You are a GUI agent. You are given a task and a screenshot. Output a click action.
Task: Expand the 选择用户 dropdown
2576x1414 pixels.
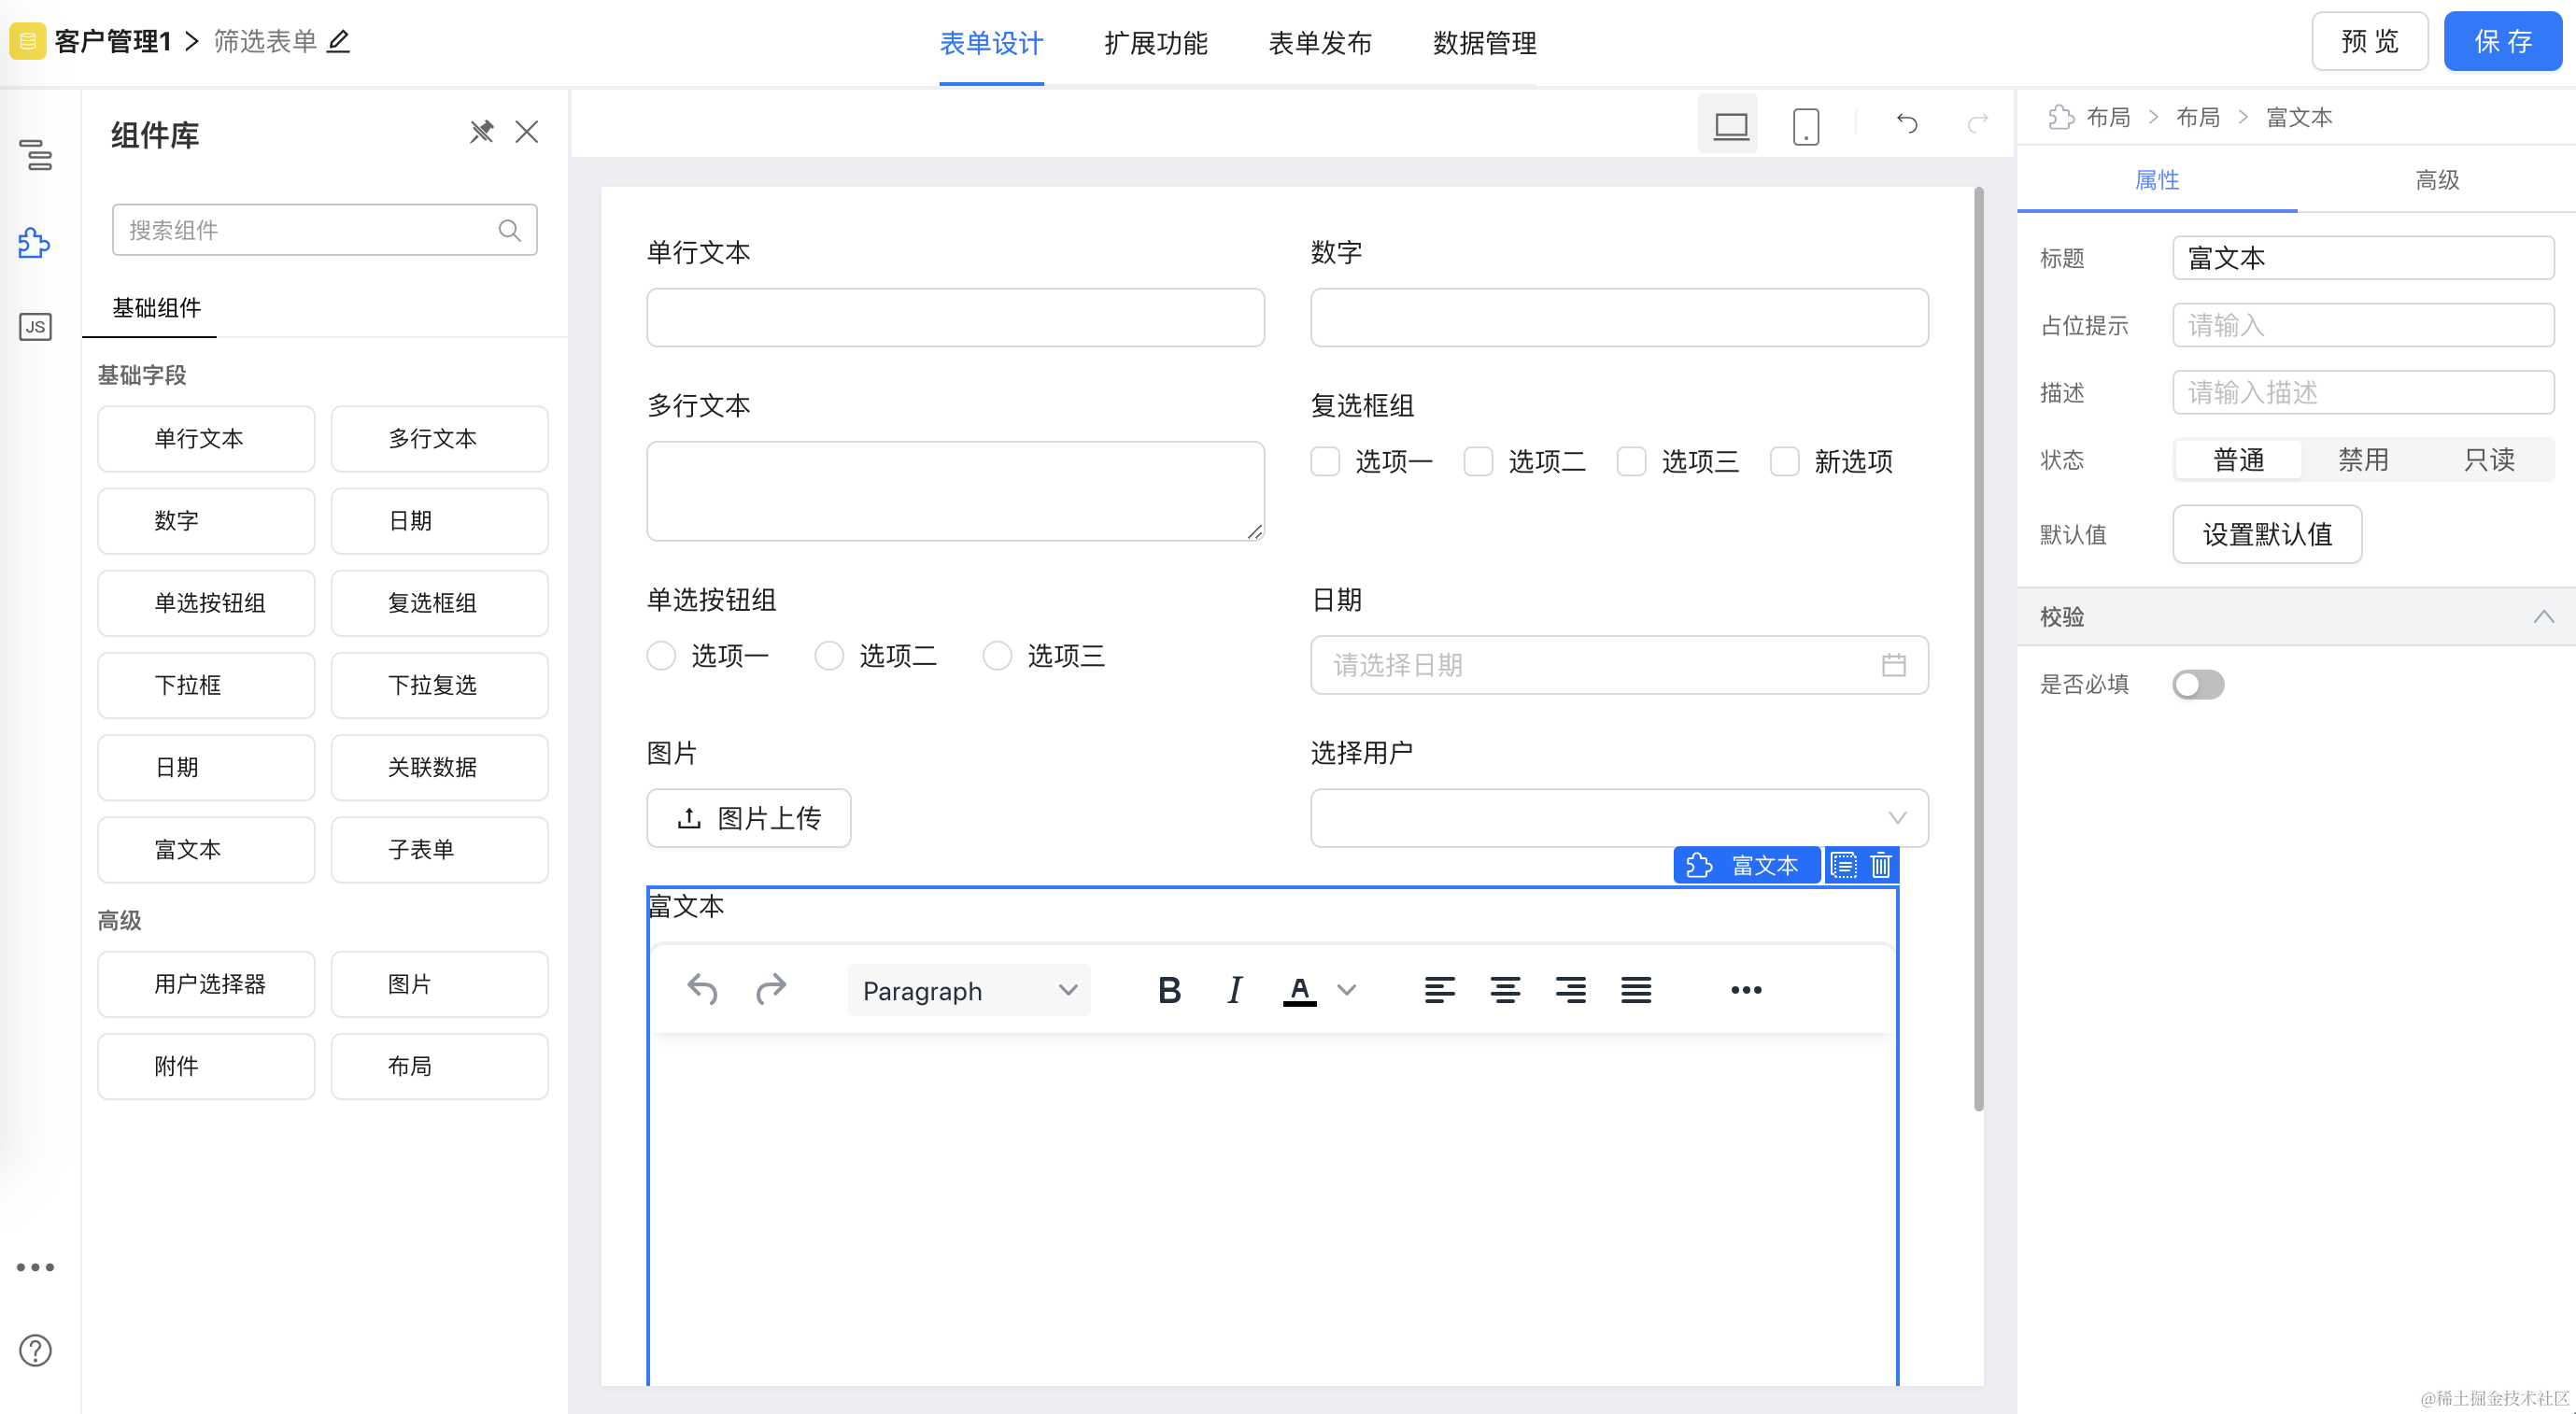[x=1619, y=818]
